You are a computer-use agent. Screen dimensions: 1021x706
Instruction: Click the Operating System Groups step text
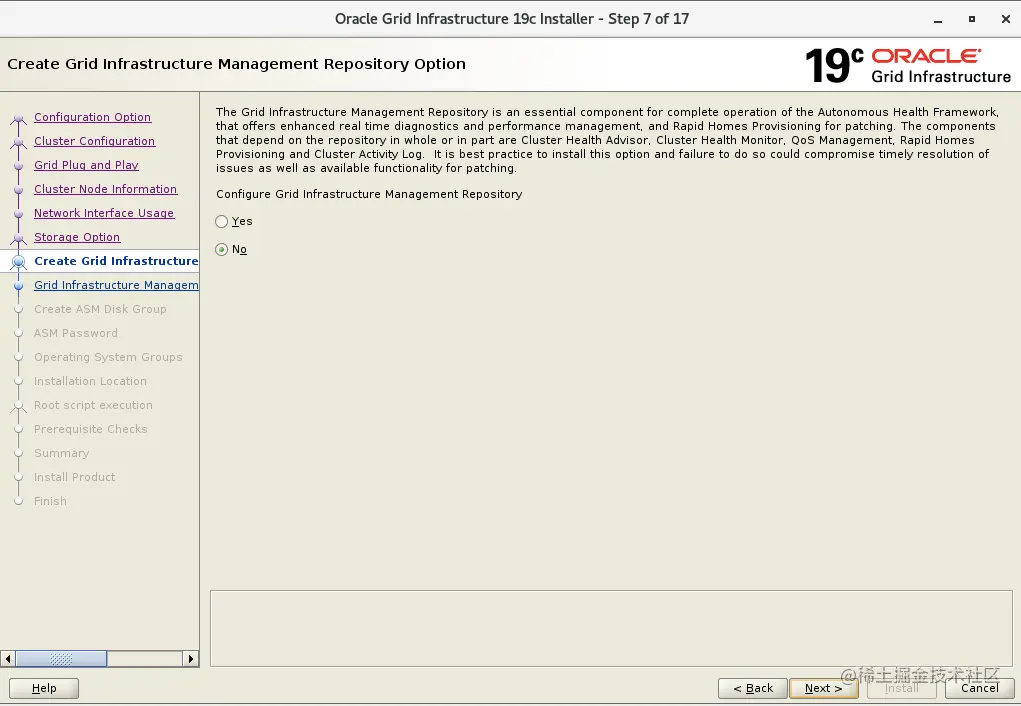(108, 358)
